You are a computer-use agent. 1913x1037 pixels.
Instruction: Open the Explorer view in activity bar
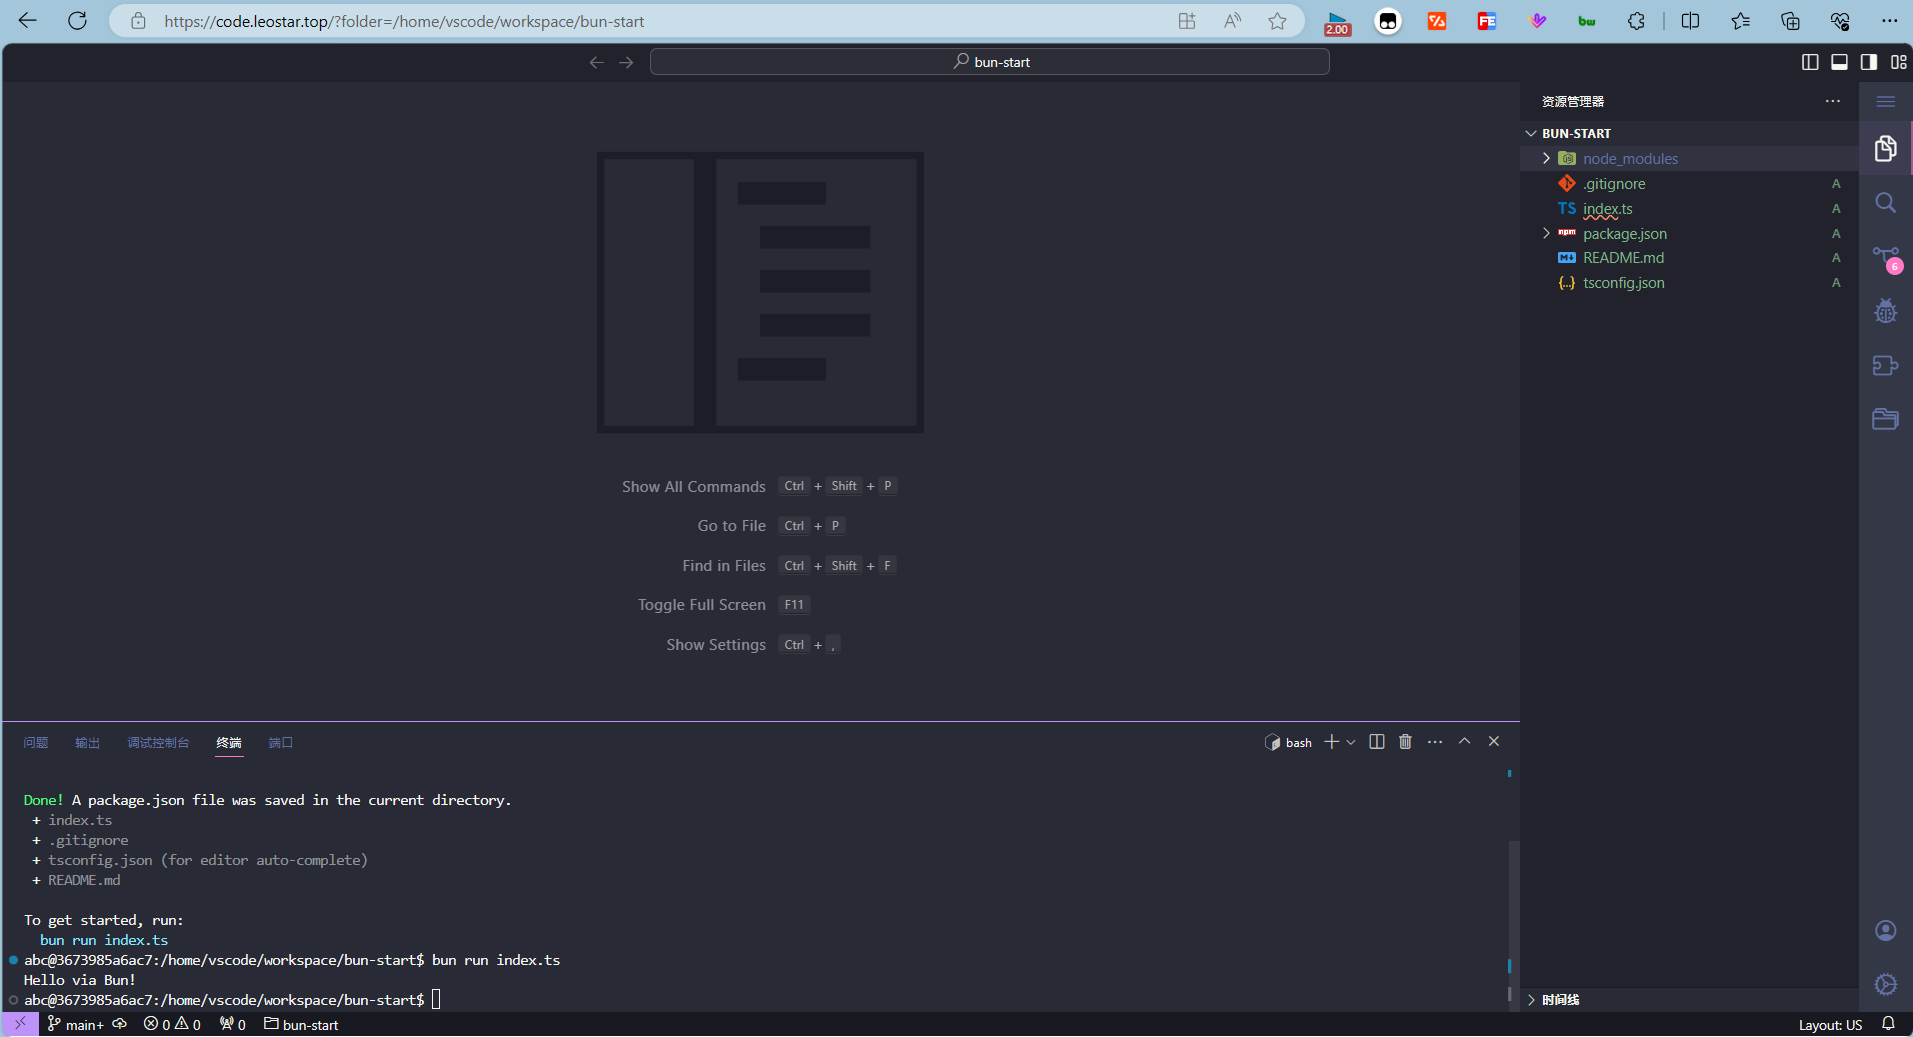pos(1885,149)
